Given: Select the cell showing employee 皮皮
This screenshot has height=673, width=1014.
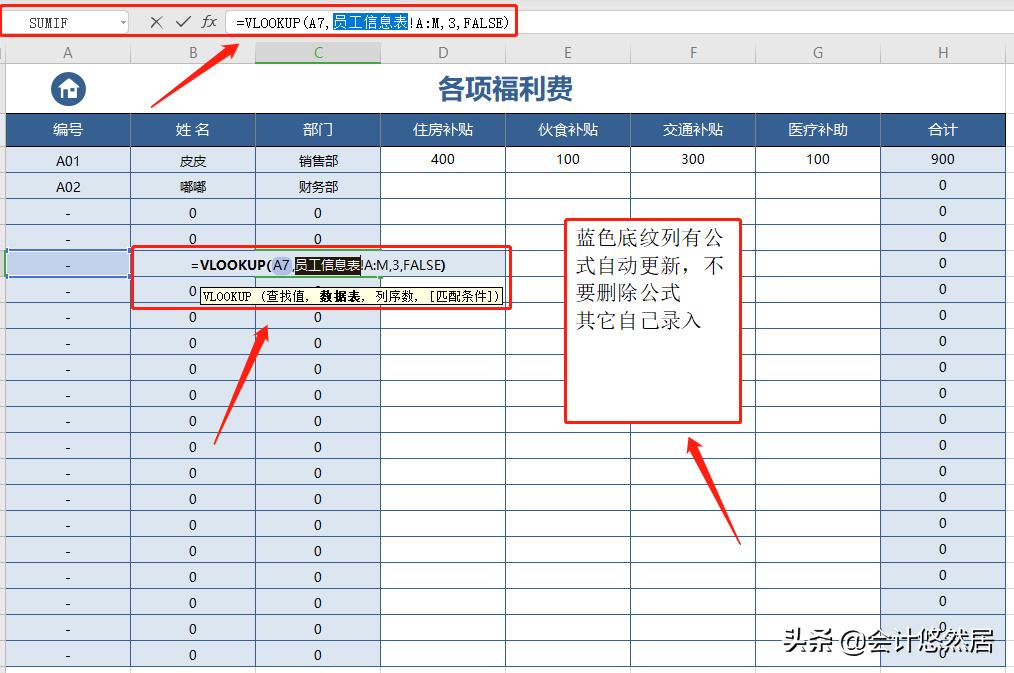Looking at the screenshot, I should (192, 159).
